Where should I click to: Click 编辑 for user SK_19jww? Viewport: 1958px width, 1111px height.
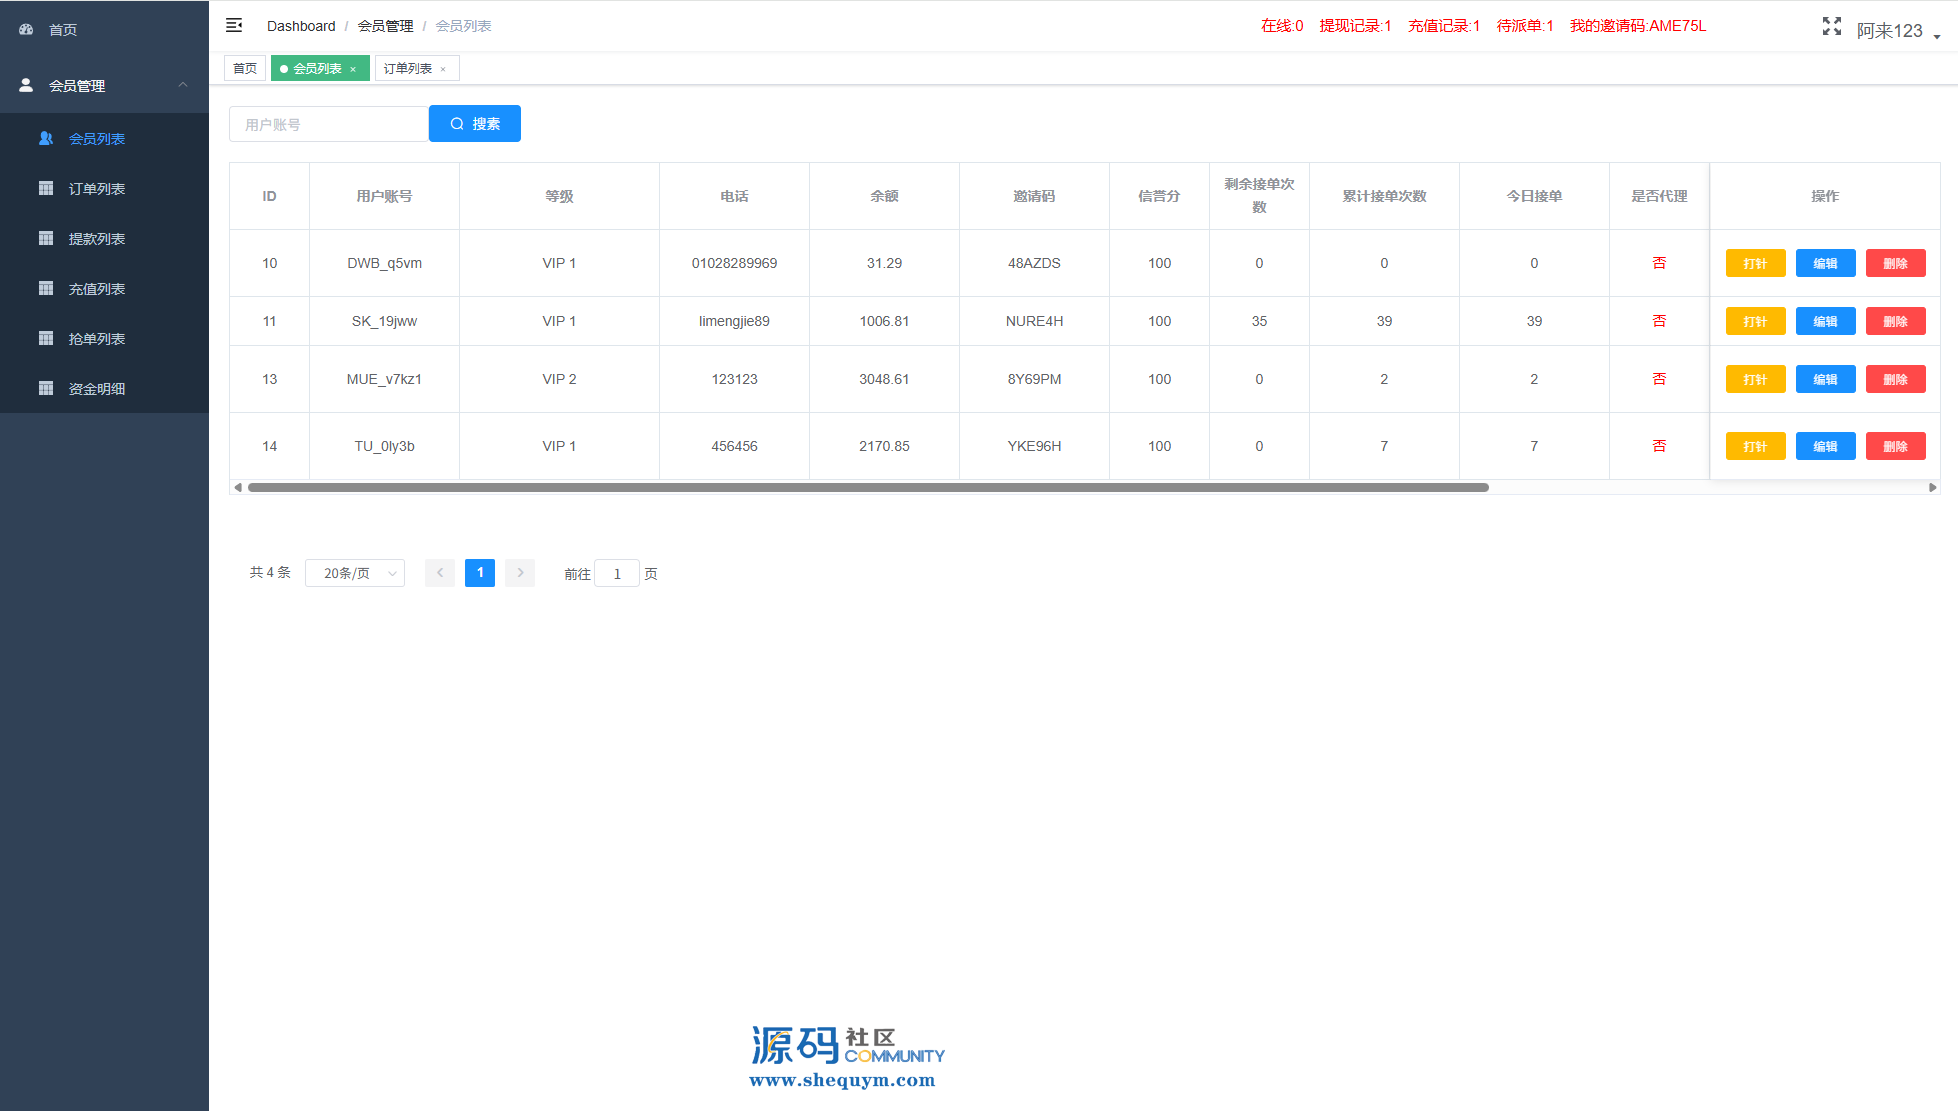(x=1825, y=321)
